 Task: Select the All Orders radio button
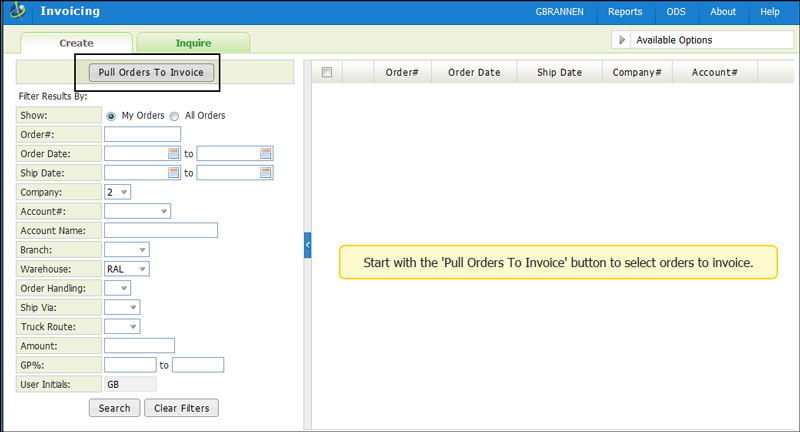(x=174, y=116)
